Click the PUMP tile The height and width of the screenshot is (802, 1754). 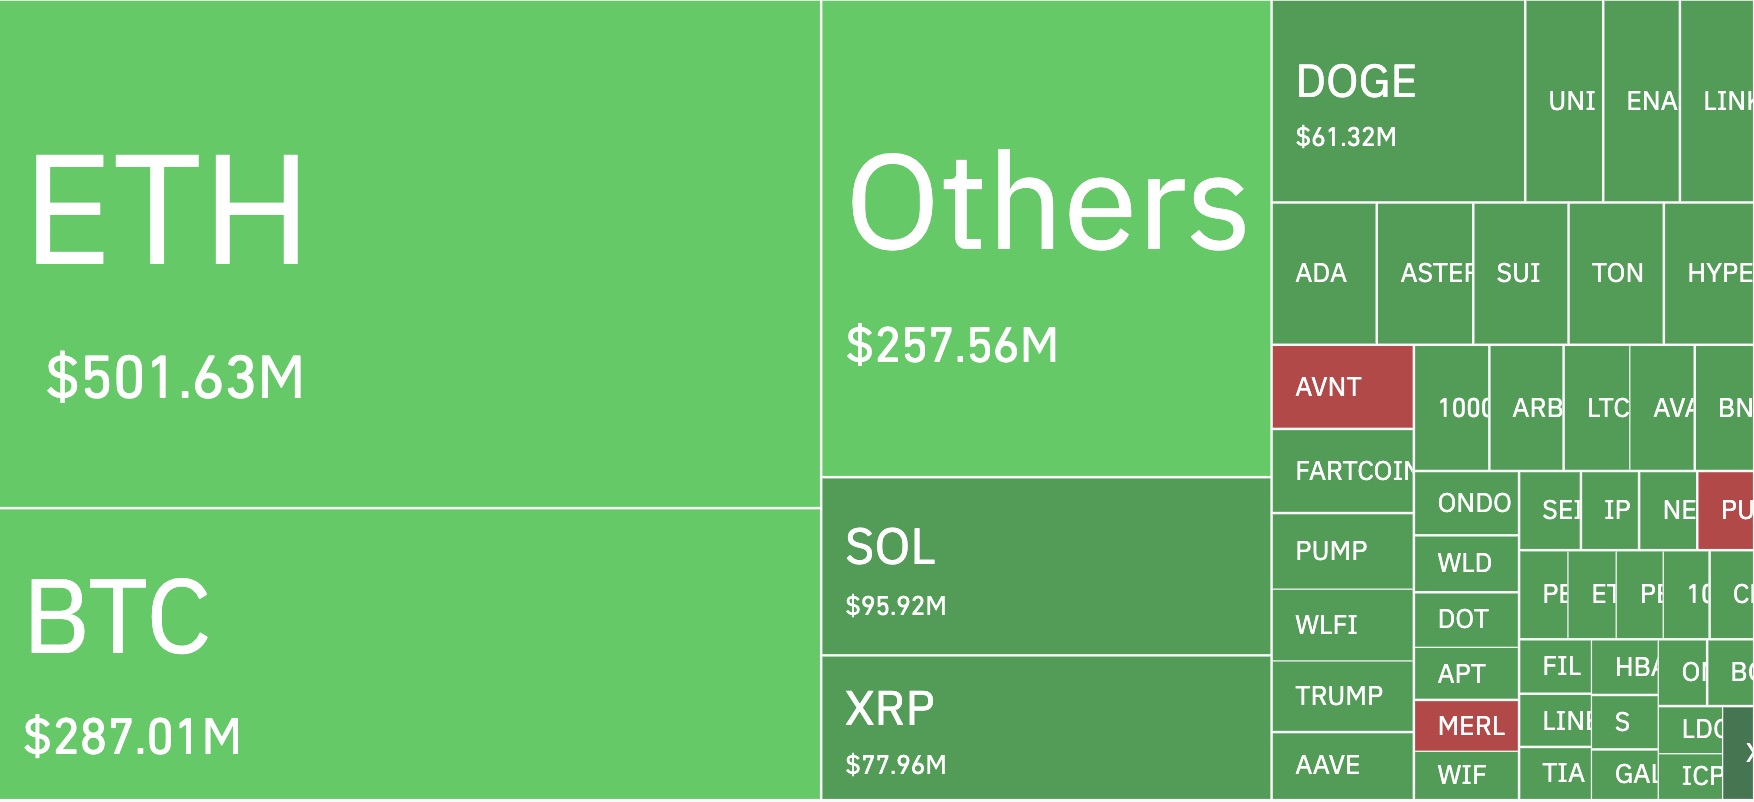point(1342,551)
